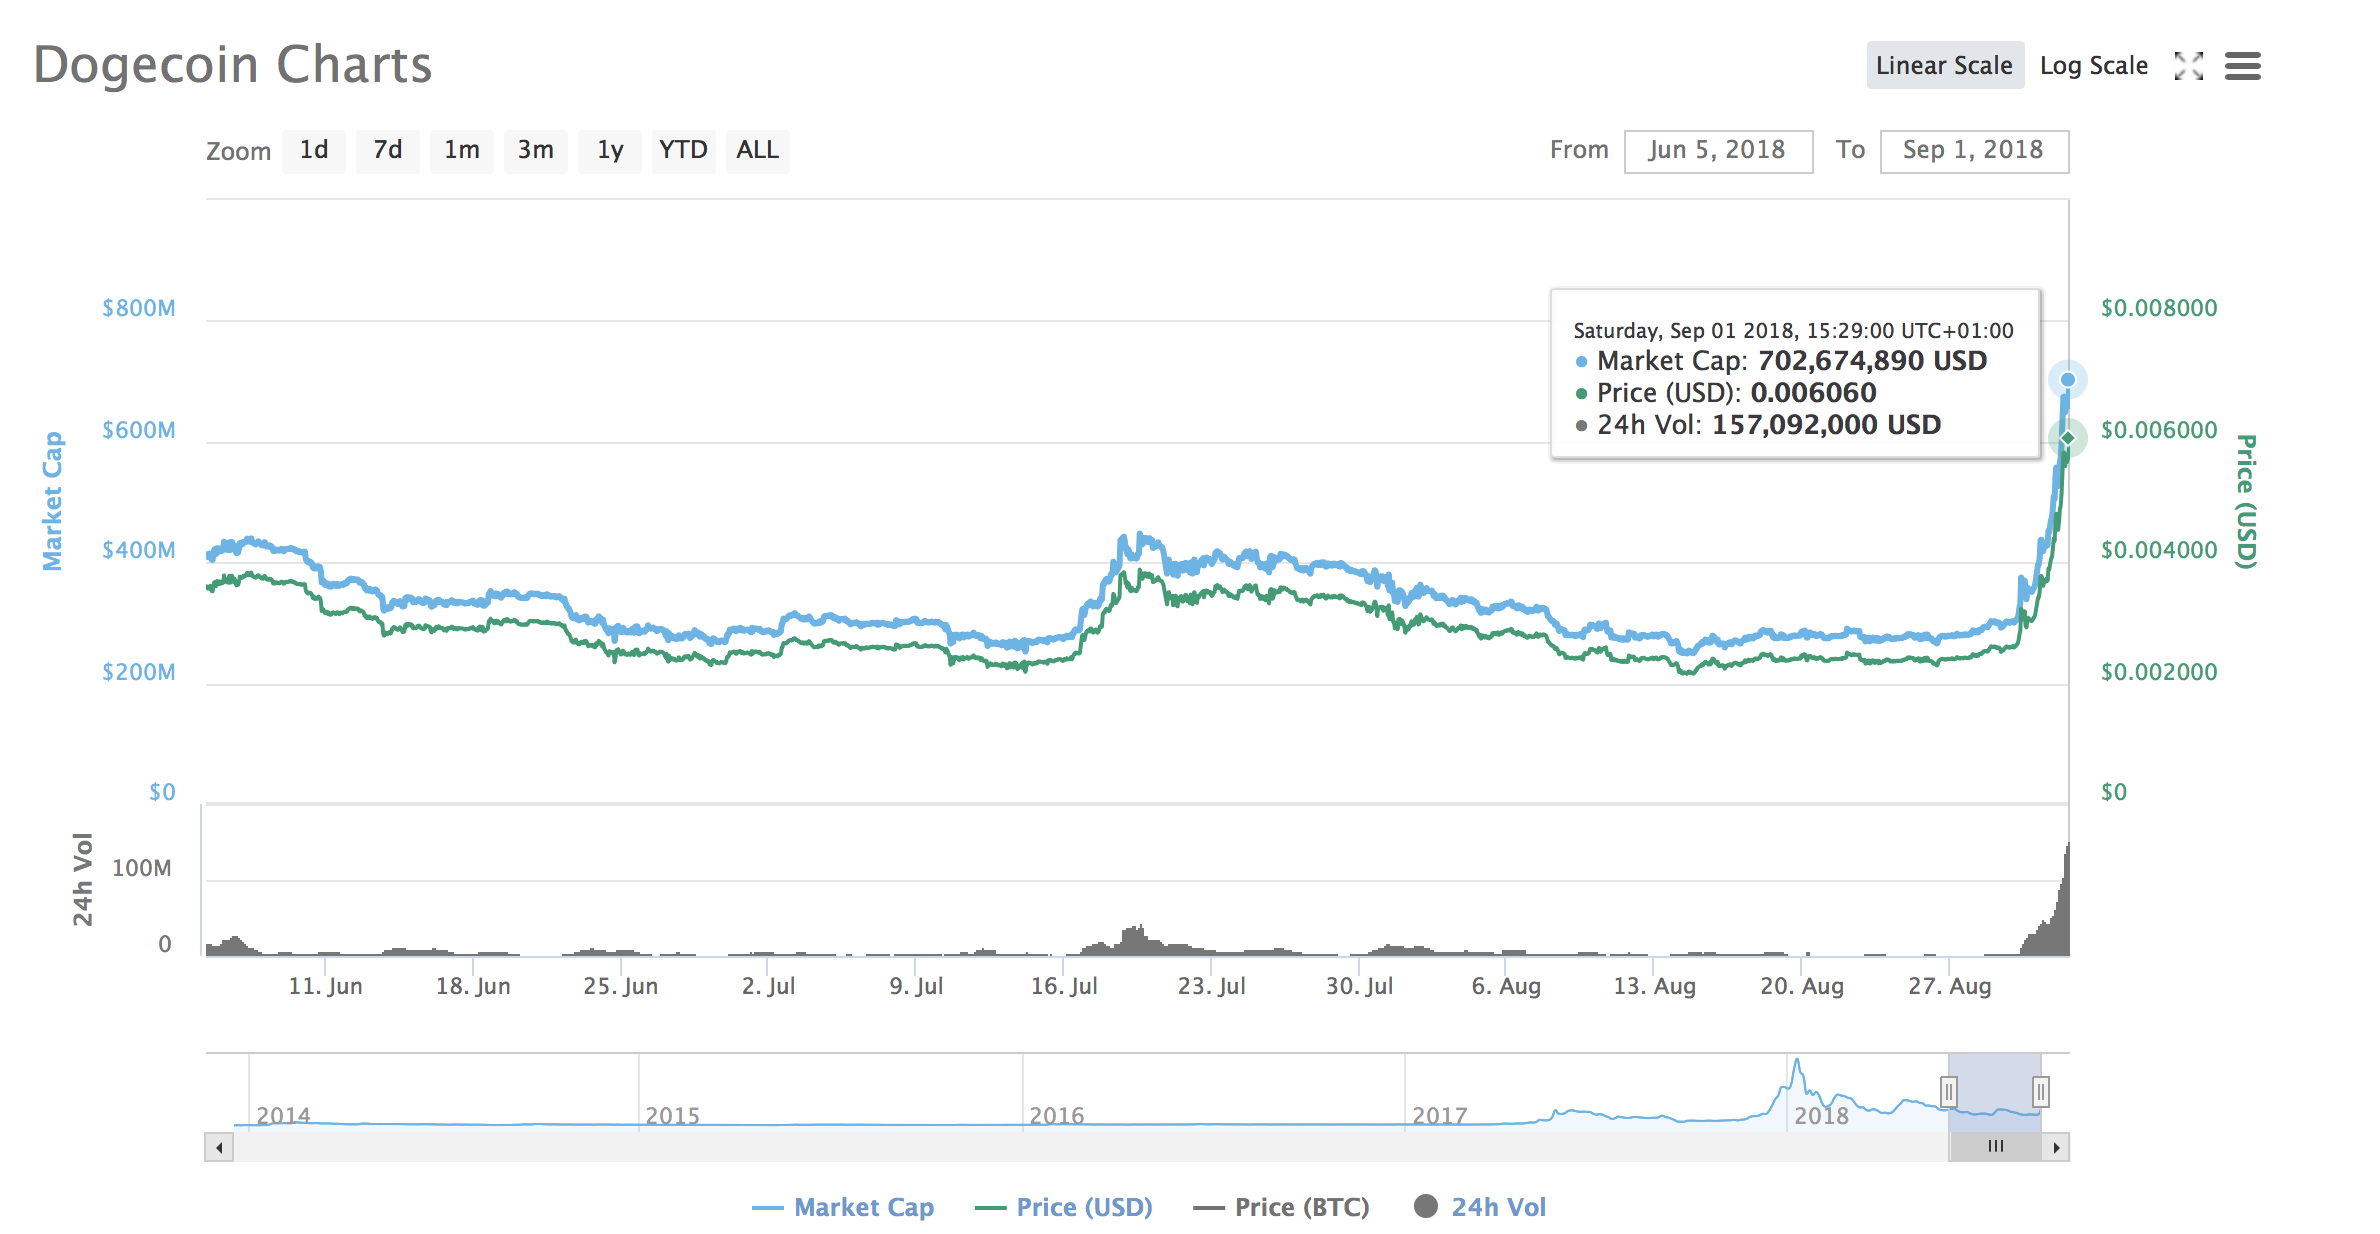This screenshot has width=2380, height=1234.
Task: Click the tooltip Price value 0.006060
Action: tap(1813, 393)
